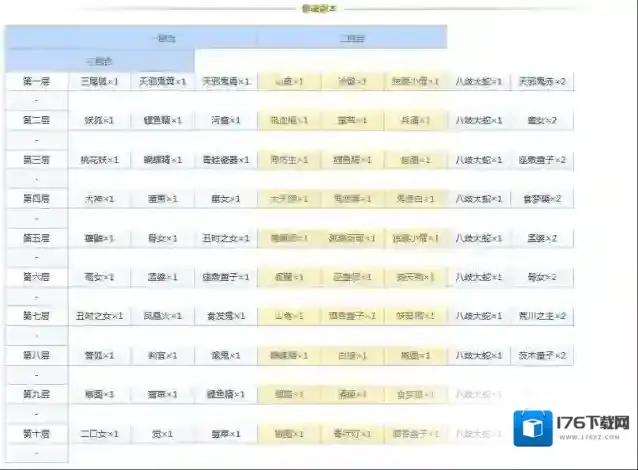Select the 骨女×2 cell
The image size is (638, 470).
point(542,277)
